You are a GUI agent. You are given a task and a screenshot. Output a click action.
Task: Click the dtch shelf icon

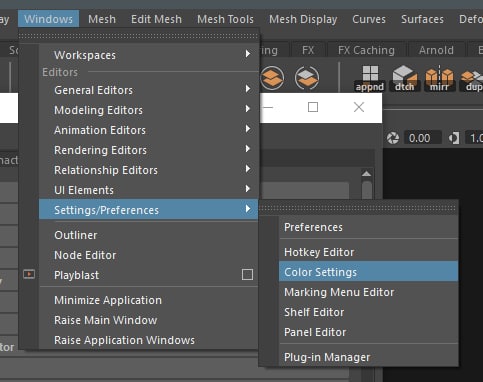click(405, 78)
